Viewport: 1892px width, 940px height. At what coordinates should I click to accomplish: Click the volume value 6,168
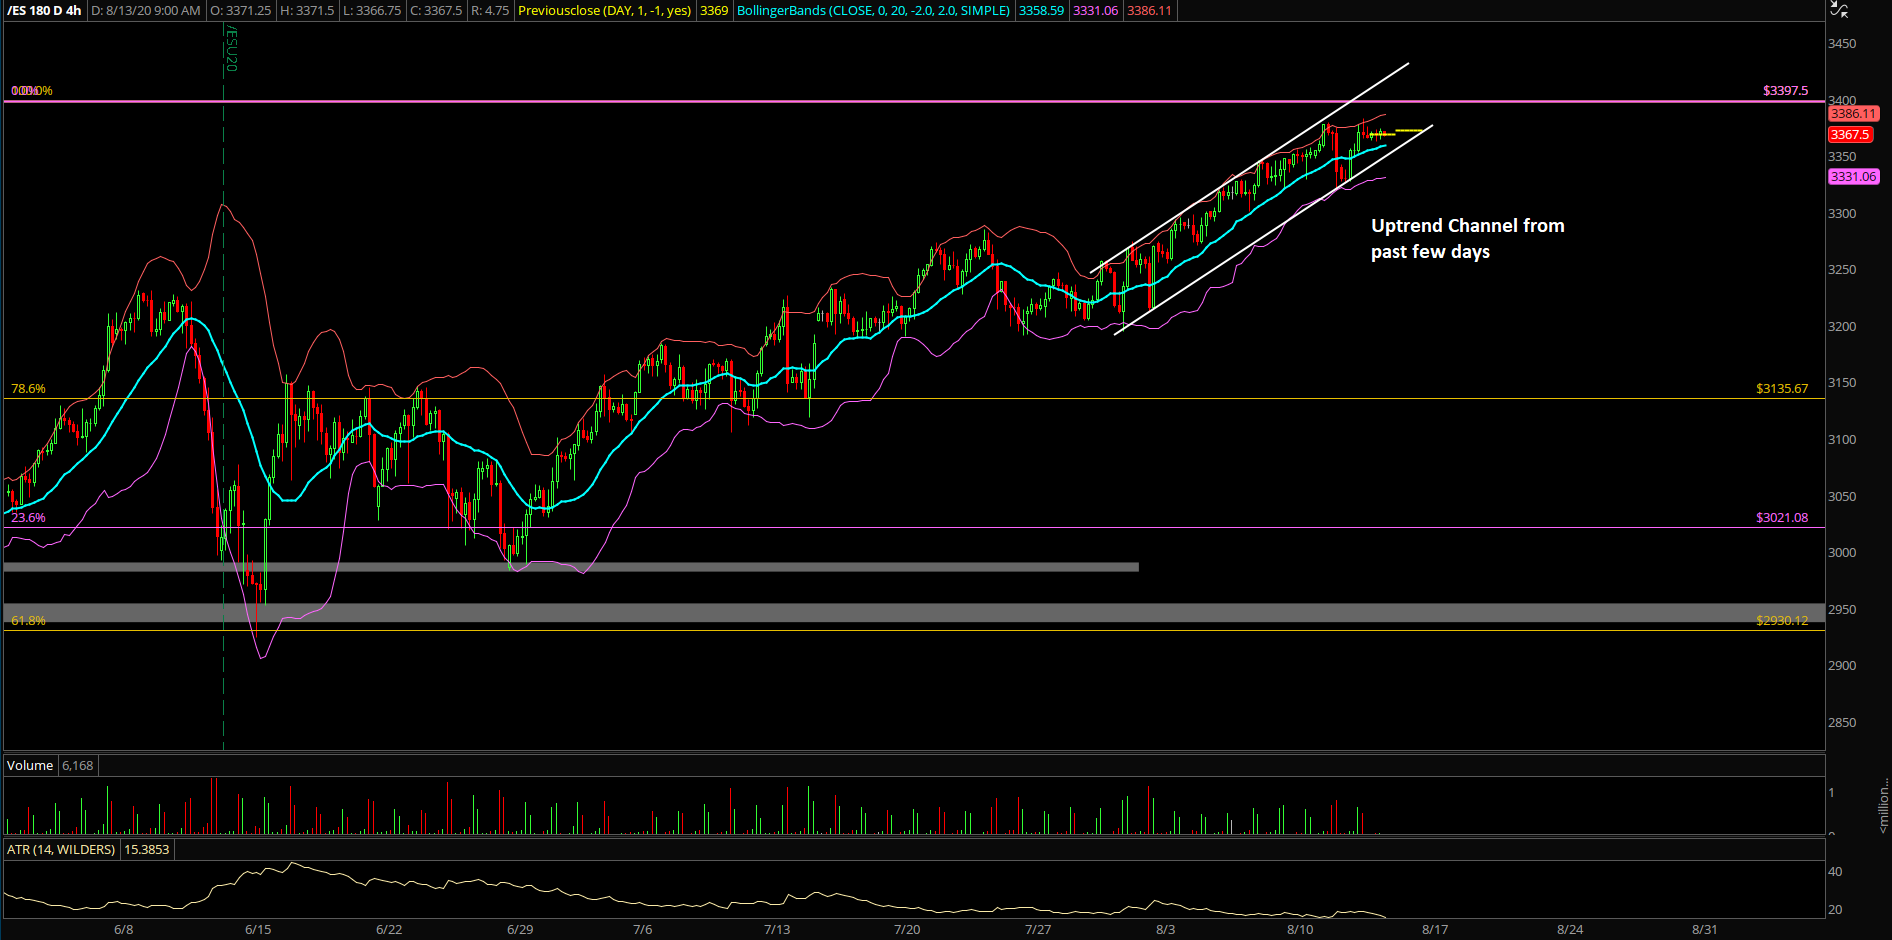(x=77, y=766)
